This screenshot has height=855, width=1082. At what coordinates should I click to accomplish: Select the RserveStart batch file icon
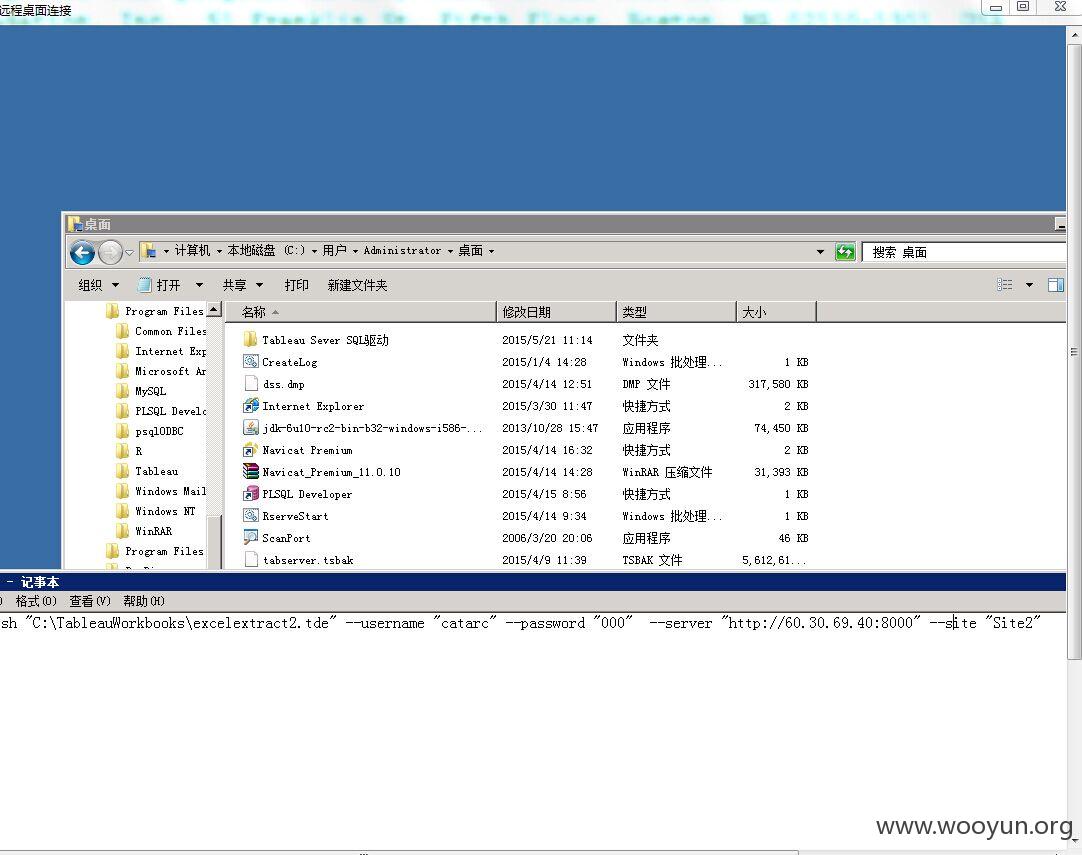pos(250,516)
